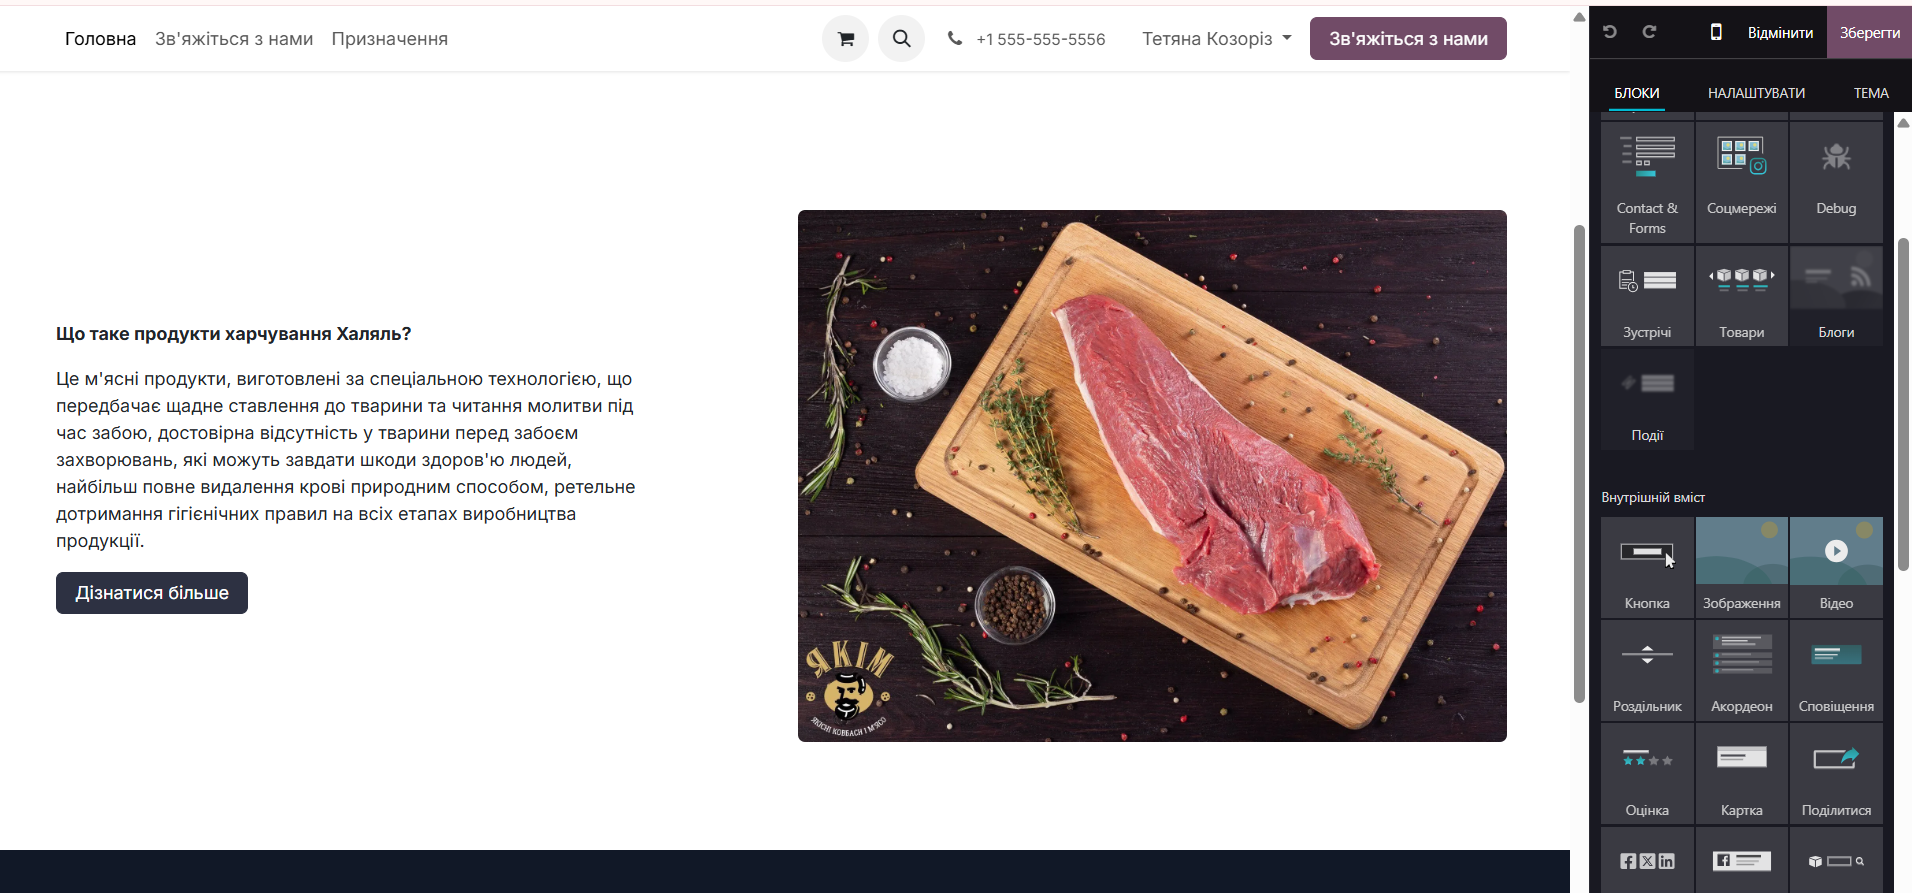1912x893 pixels.
Task: Select the Соцмережі block
Action: click(x=1741, y=182)
